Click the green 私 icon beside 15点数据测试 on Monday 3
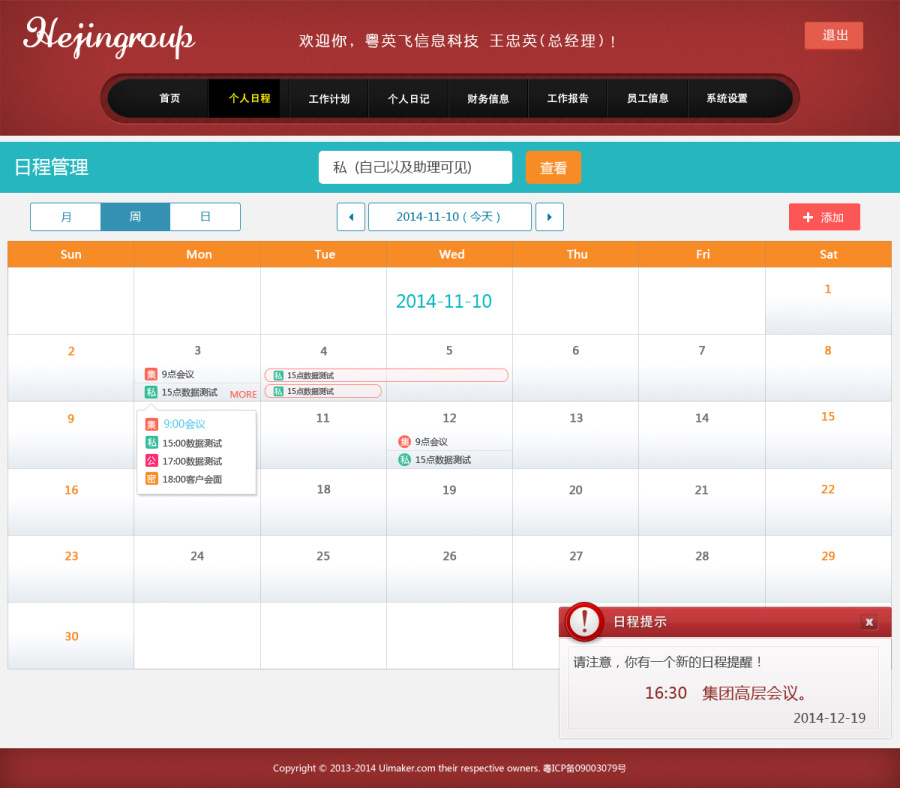This screenshot has height=788, width=900. 151,392
